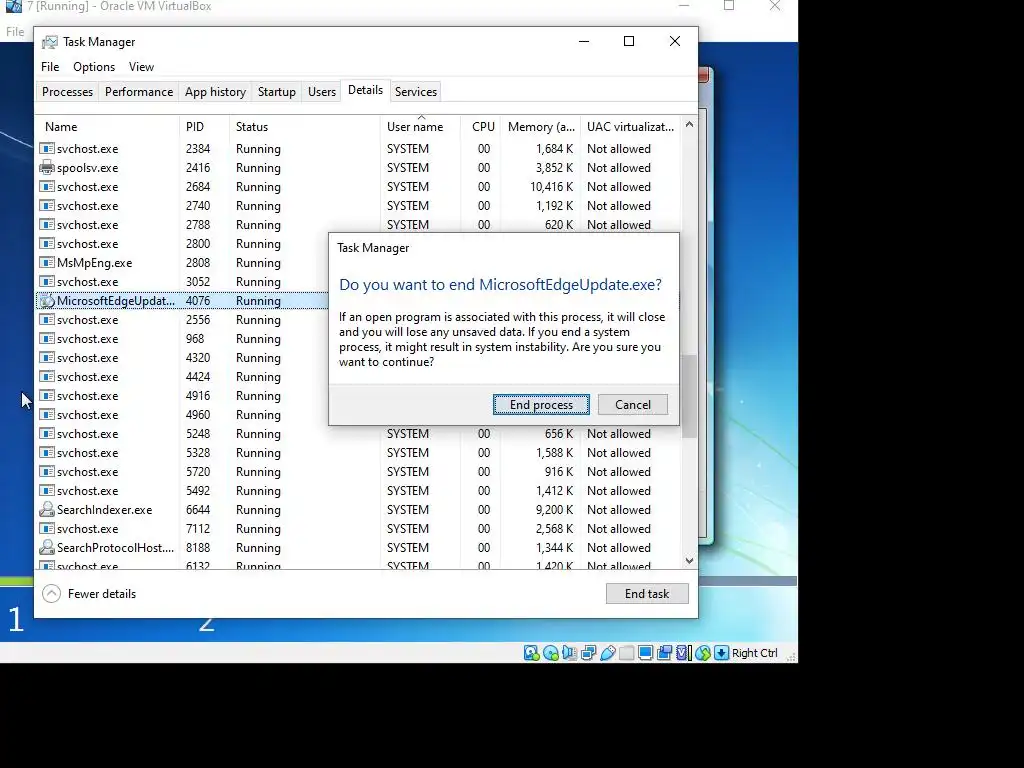Switch to the Processes tab
1024x768 pixels.
click(x=67, y=91)
